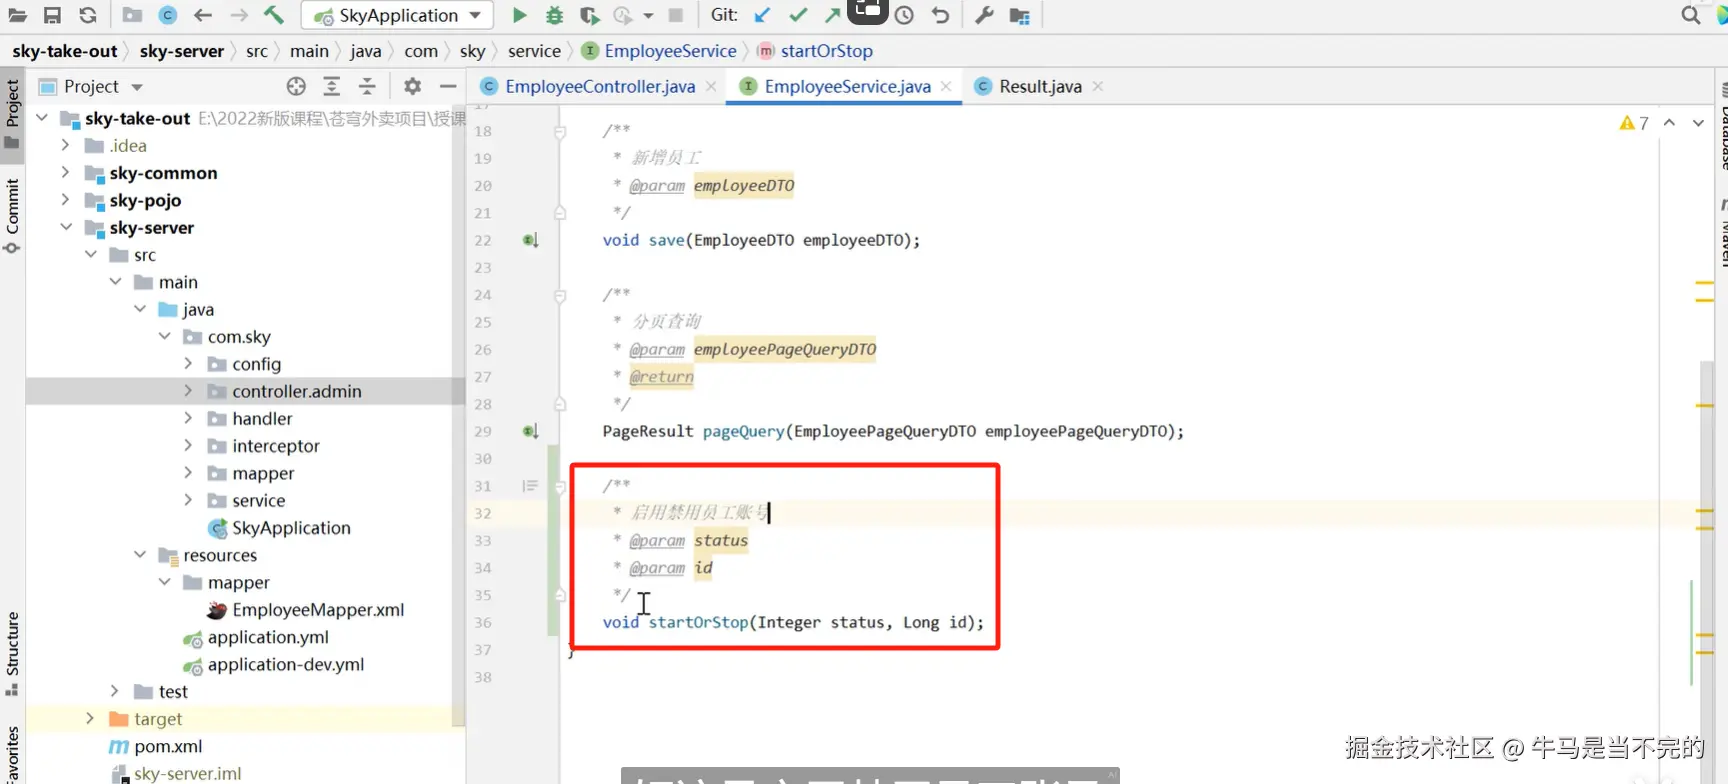Build project with the hammer icon
This screenshot has width=1728, height=784.
(x=274, y=15)
